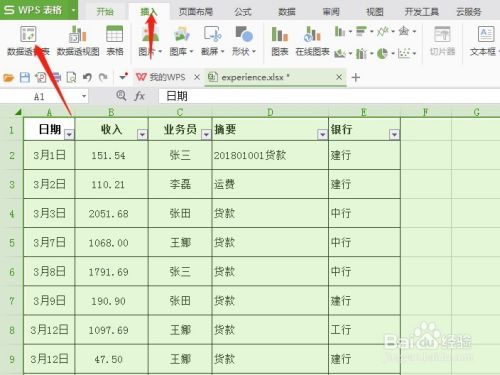
Task: Select cell with value 1791.69
Action: tap(111, 272)
